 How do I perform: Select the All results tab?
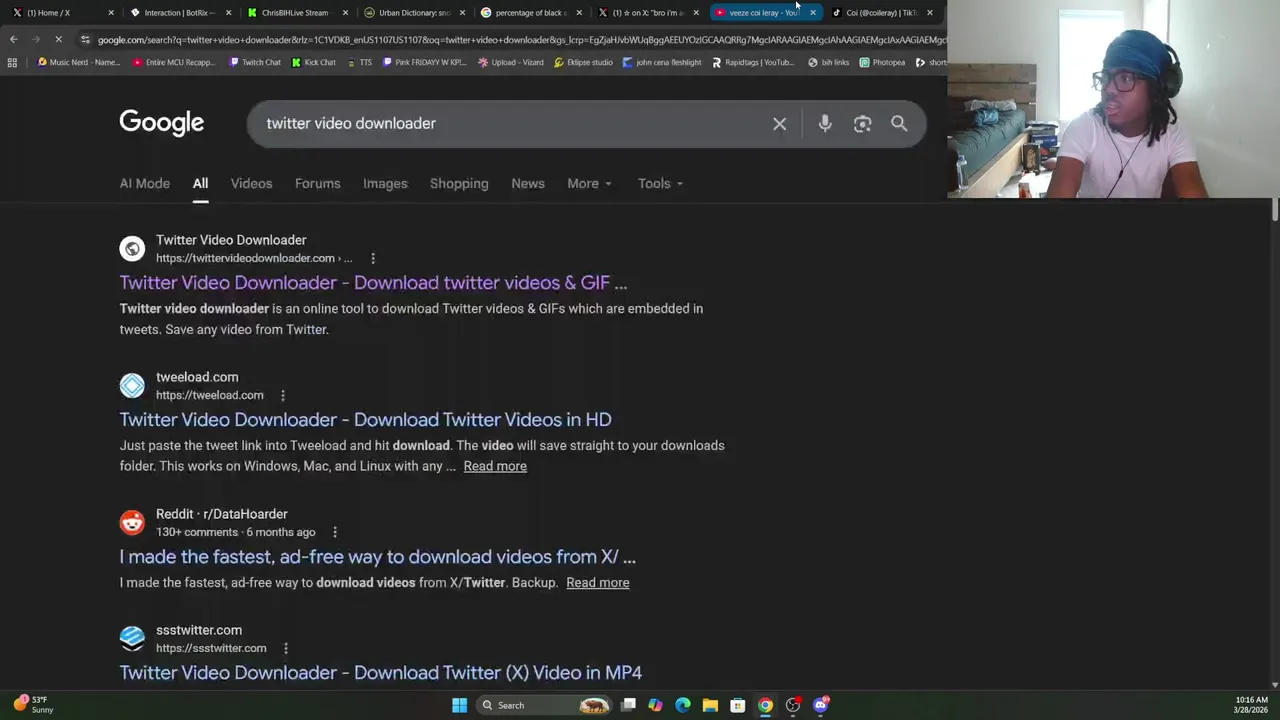click(200, 183)
